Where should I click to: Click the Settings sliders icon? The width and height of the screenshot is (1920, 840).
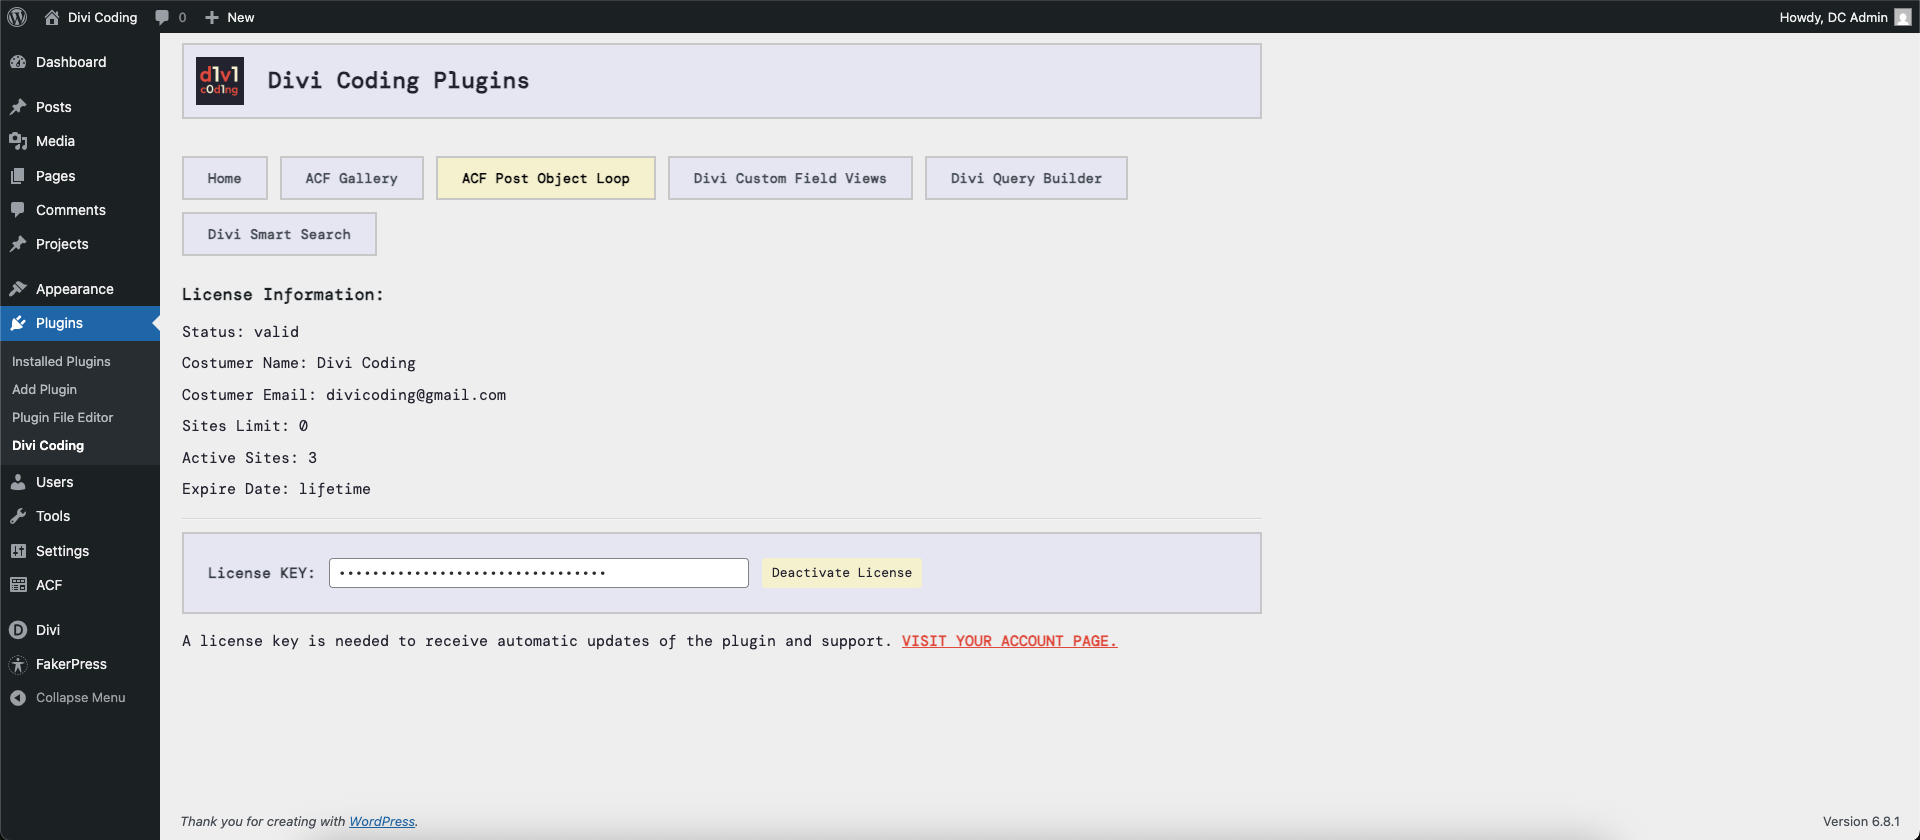[18, 551]
